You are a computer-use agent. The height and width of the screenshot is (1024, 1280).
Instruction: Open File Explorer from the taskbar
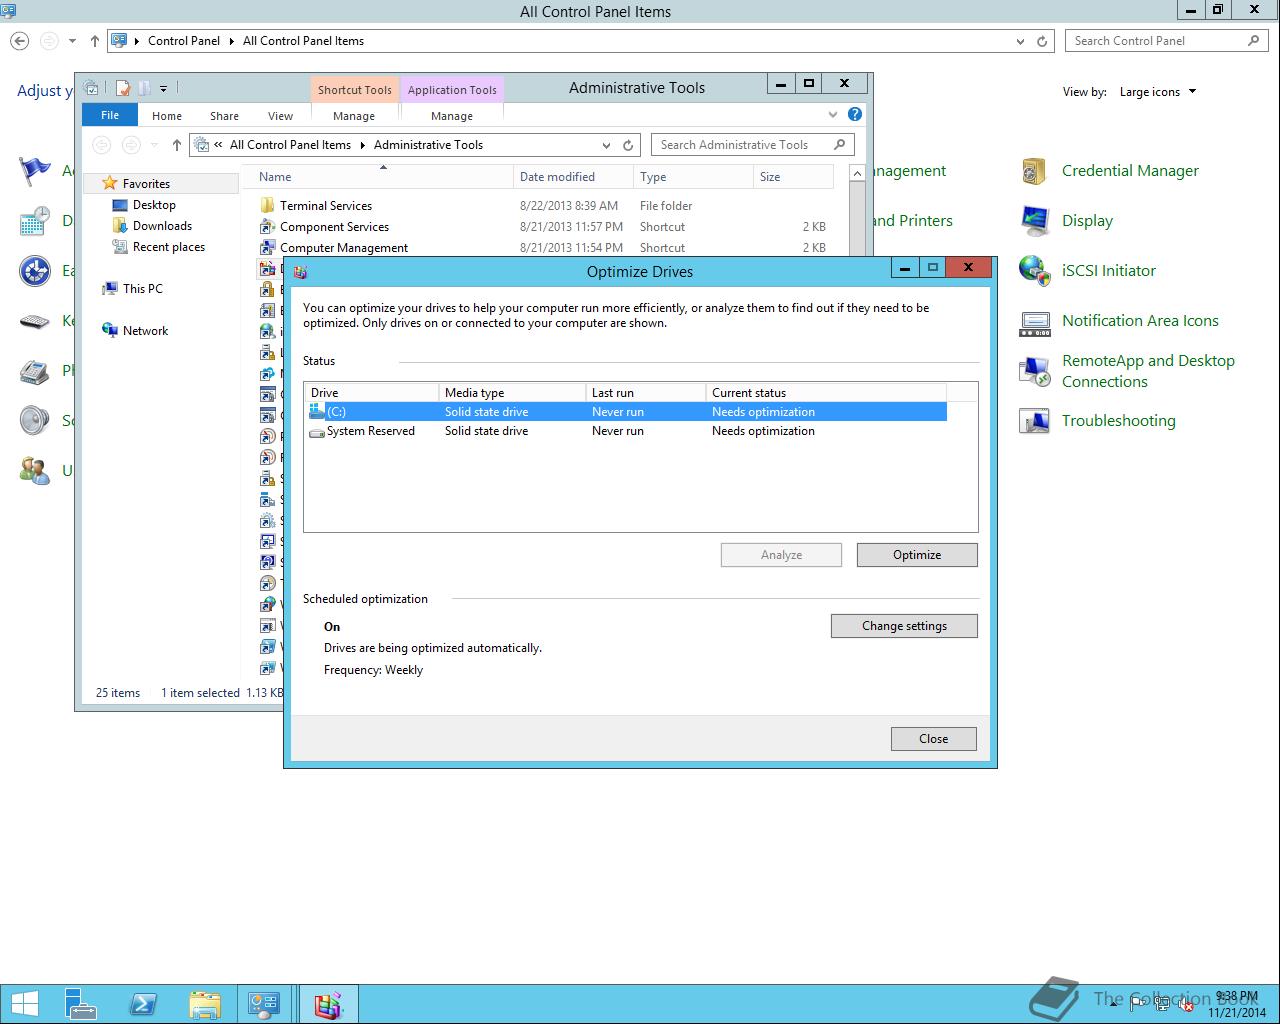205,1004
